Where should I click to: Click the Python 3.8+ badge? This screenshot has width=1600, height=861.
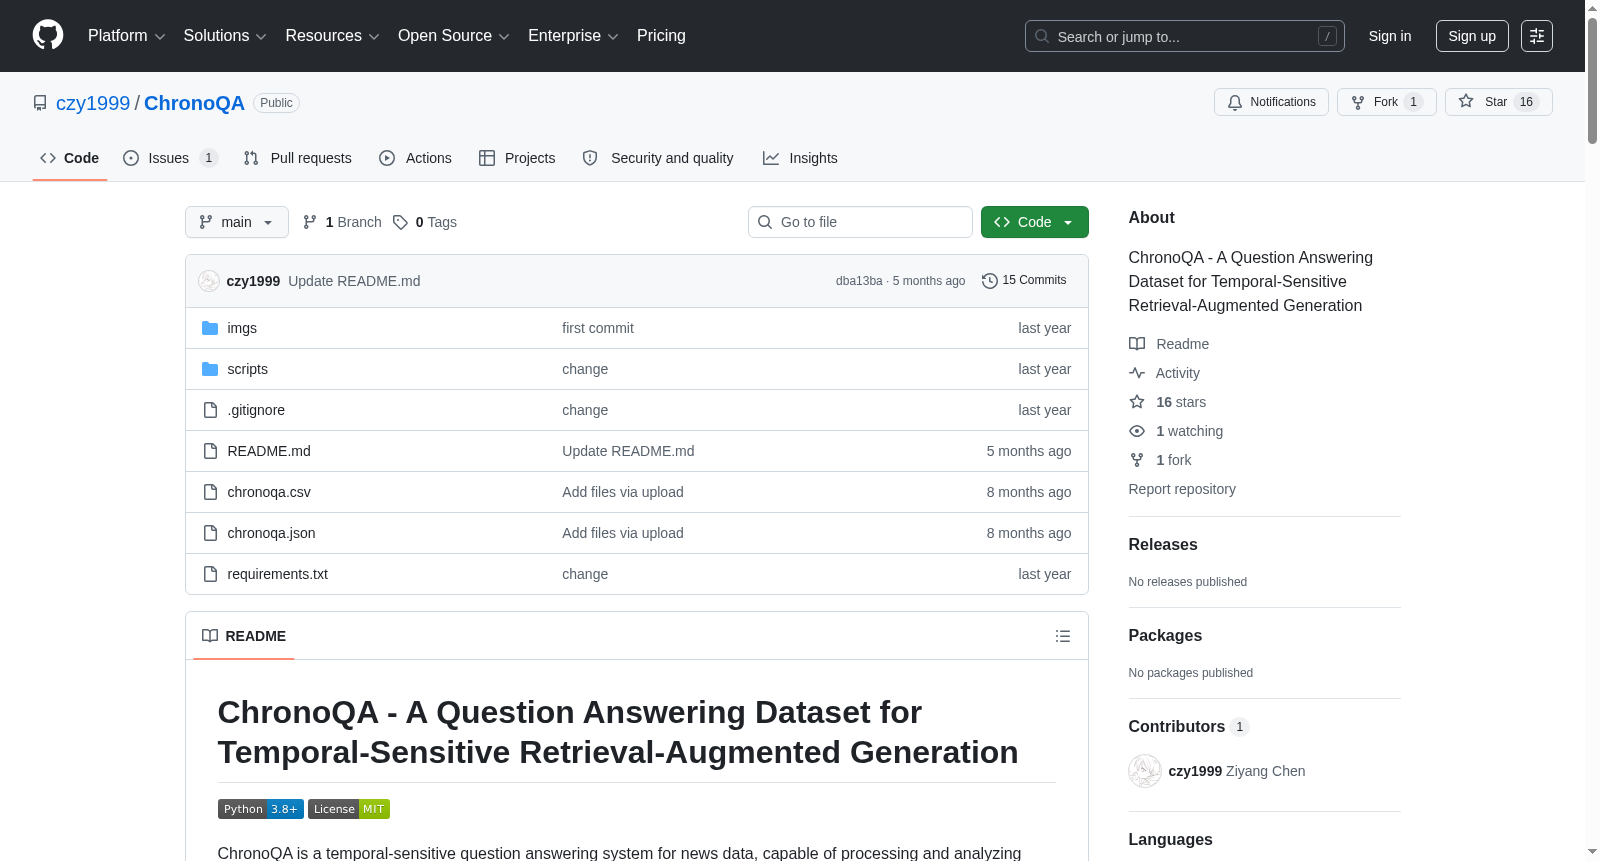(261, 809)
